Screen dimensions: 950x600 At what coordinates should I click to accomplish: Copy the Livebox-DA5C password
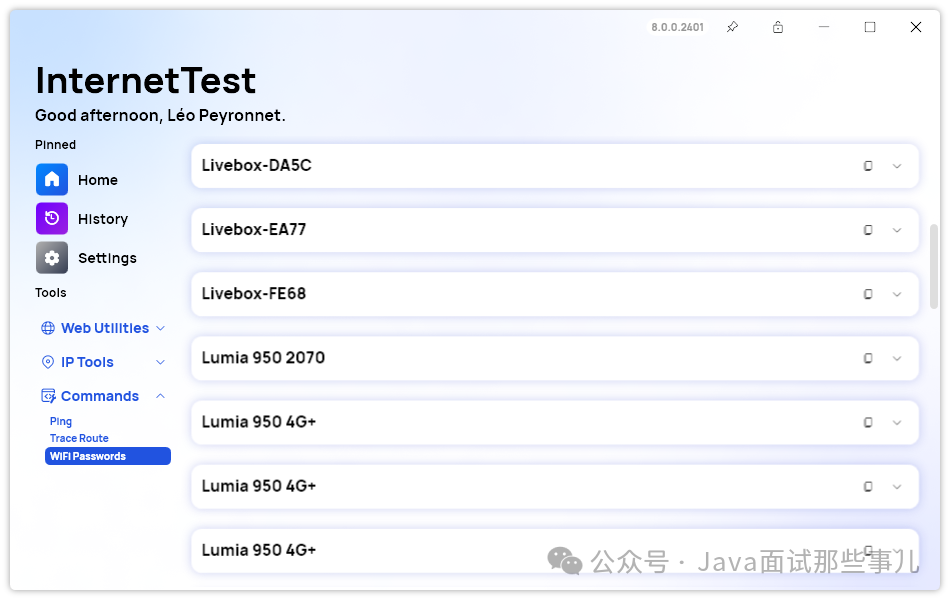coord(868,166)
